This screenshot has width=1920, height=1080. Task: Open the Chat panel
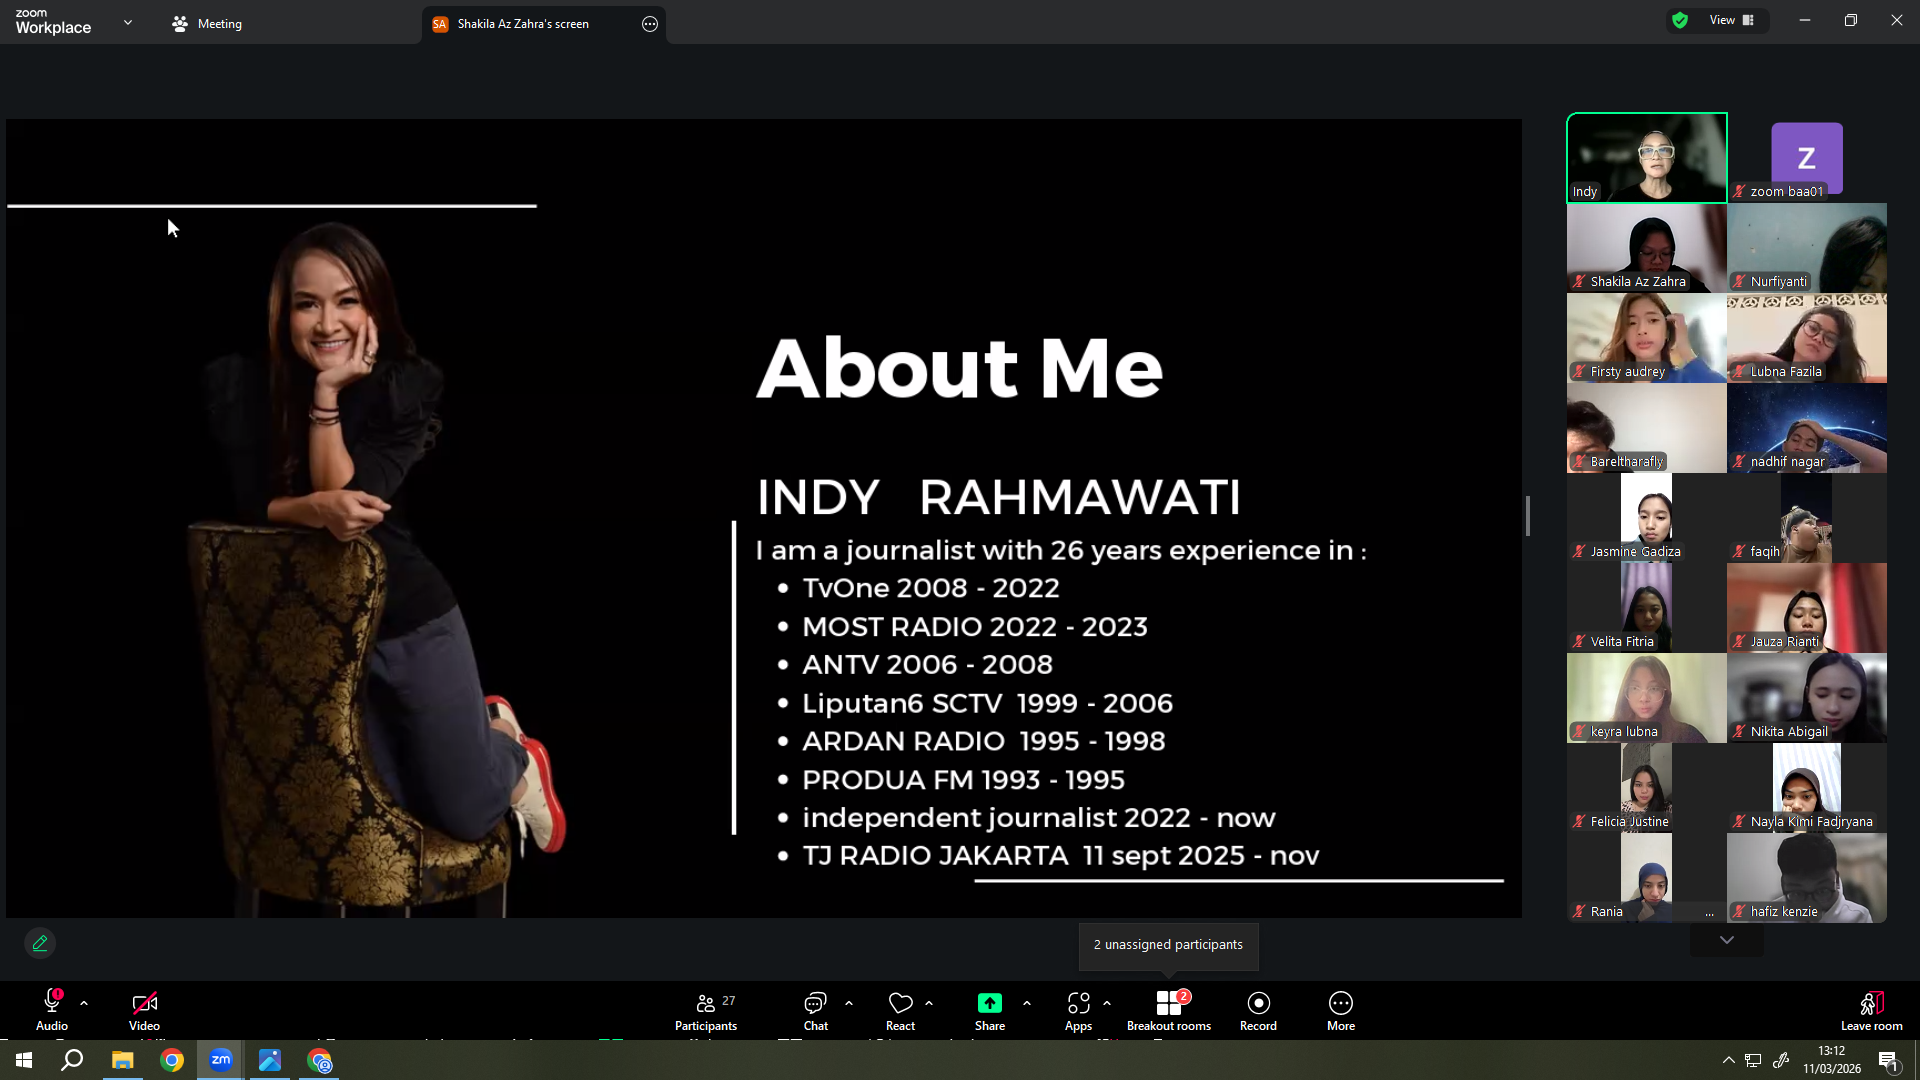pos(816,1010)
